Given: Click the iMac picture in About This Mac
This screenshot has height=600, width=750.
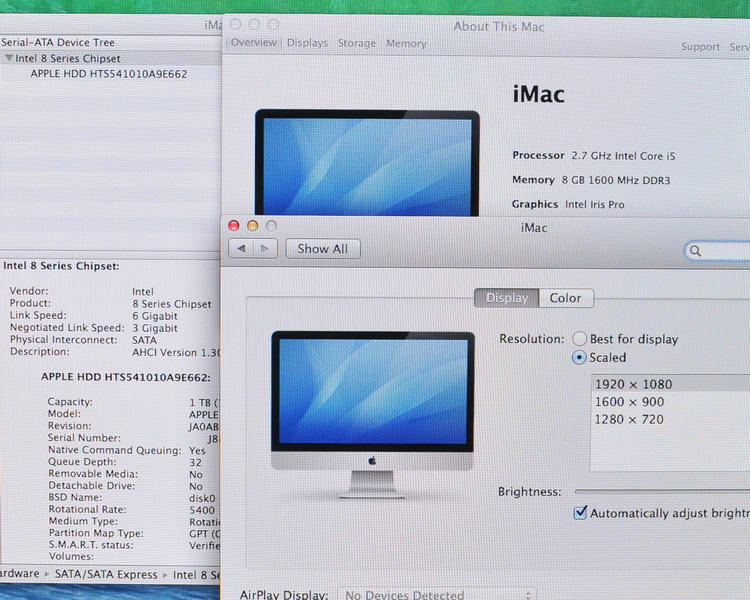Looking at the screenshot, I should coord(367,163).
